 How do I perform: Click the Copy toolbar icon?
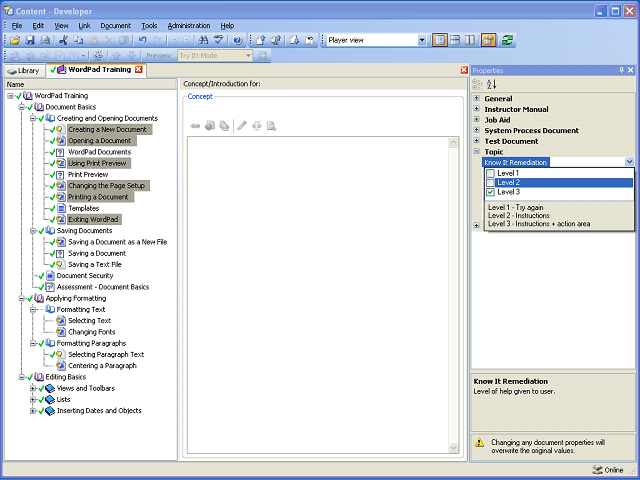(x=78, y=40)
